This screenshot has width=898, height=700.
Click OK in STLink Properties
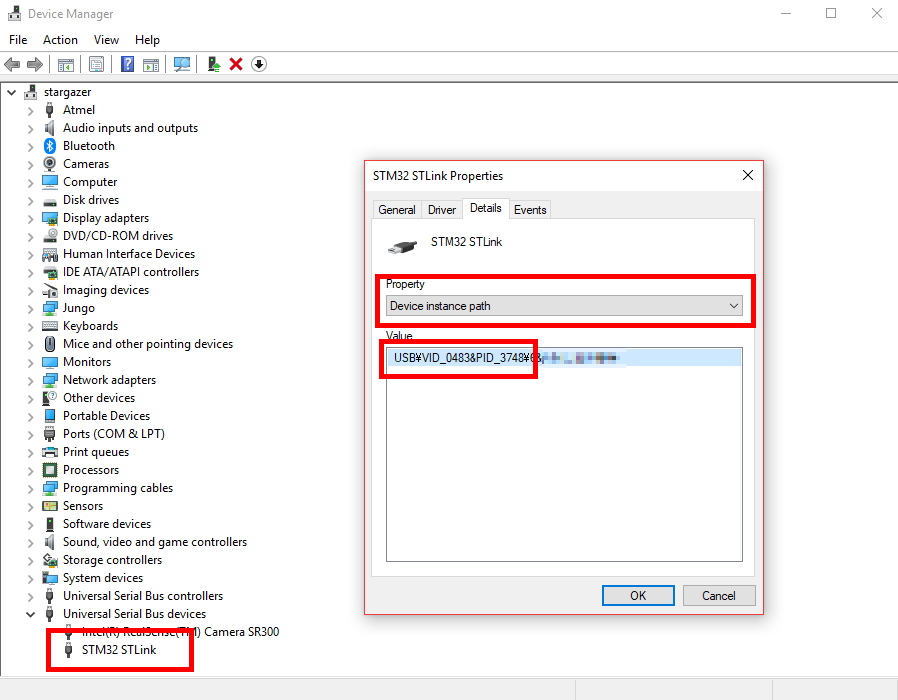(638, 596)
